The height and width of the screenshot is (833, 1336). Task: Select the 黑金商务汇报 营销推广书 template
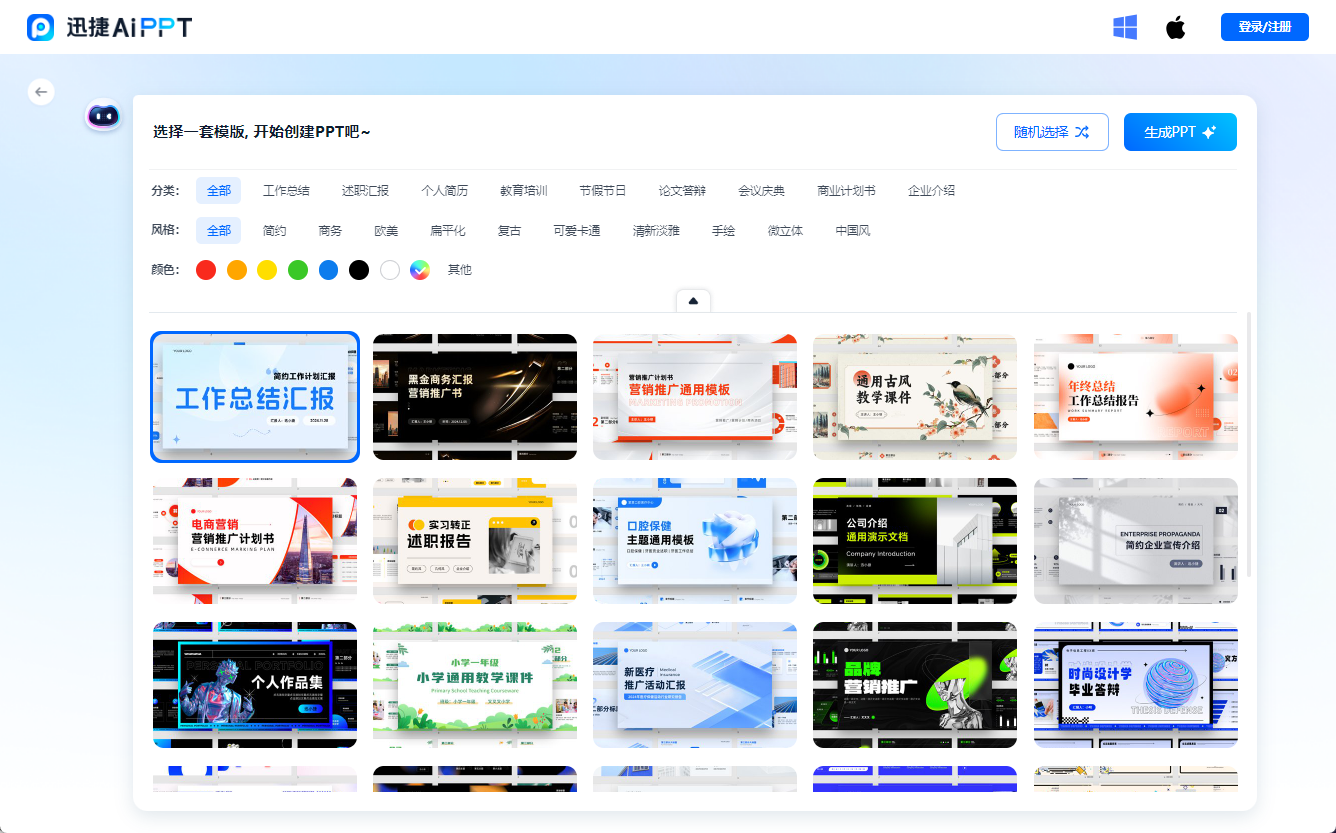(x=475, y=397)
